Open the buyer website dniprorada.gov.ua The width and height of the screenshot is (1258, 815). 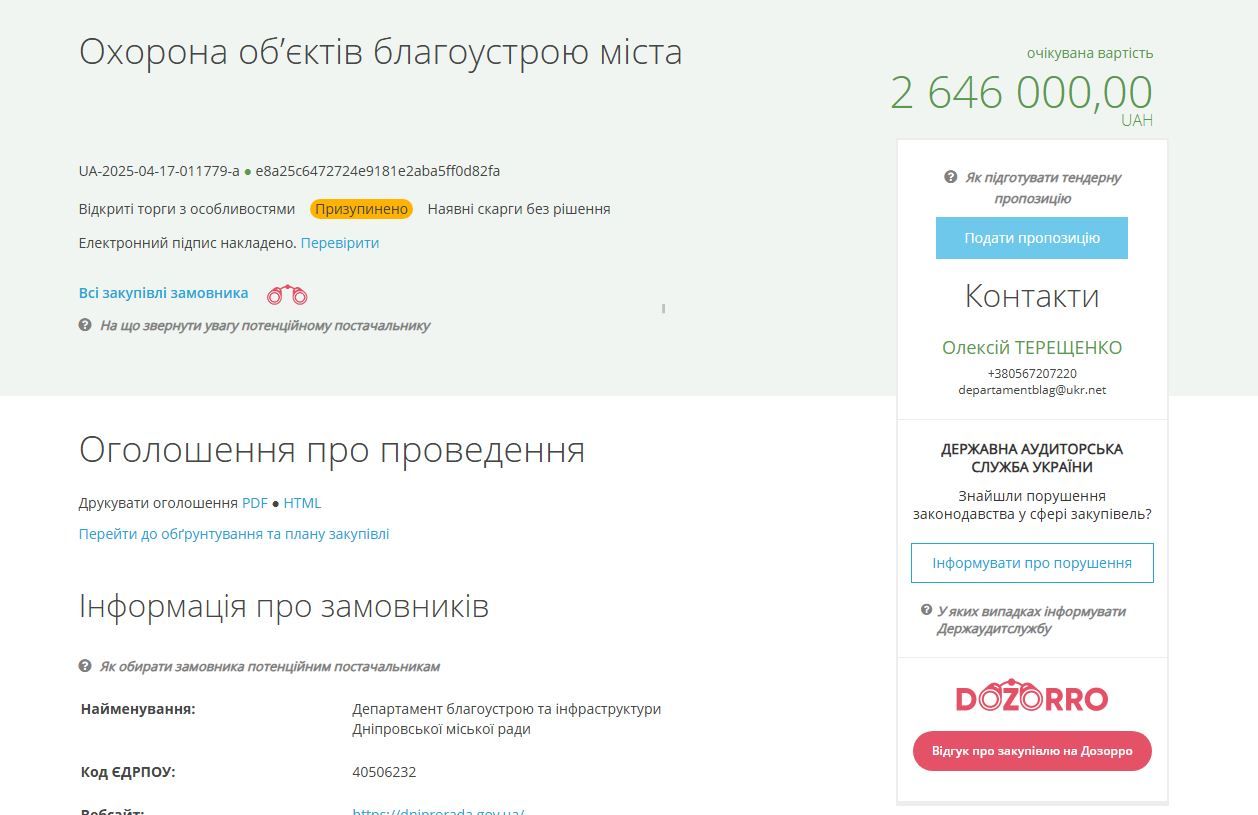435,812
